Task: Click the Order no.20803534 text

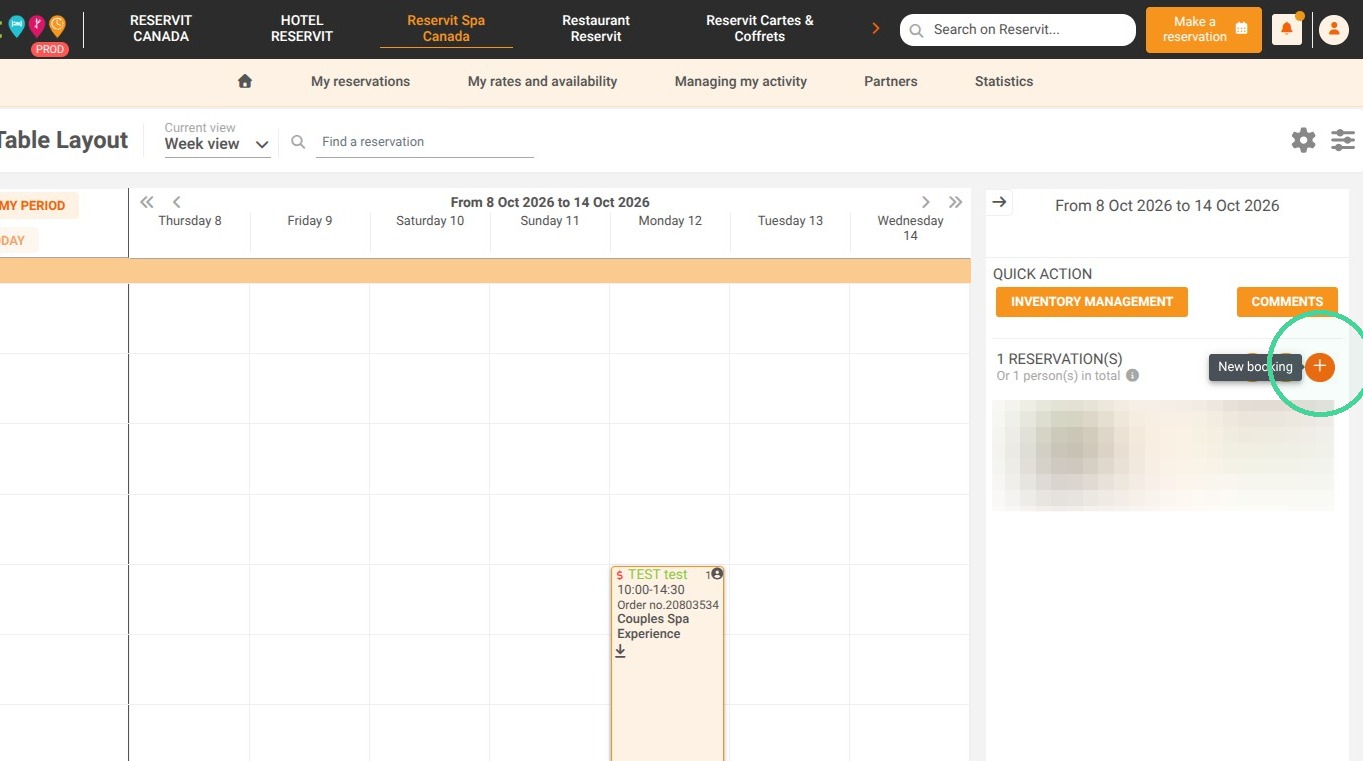Action: pos(668,605)
